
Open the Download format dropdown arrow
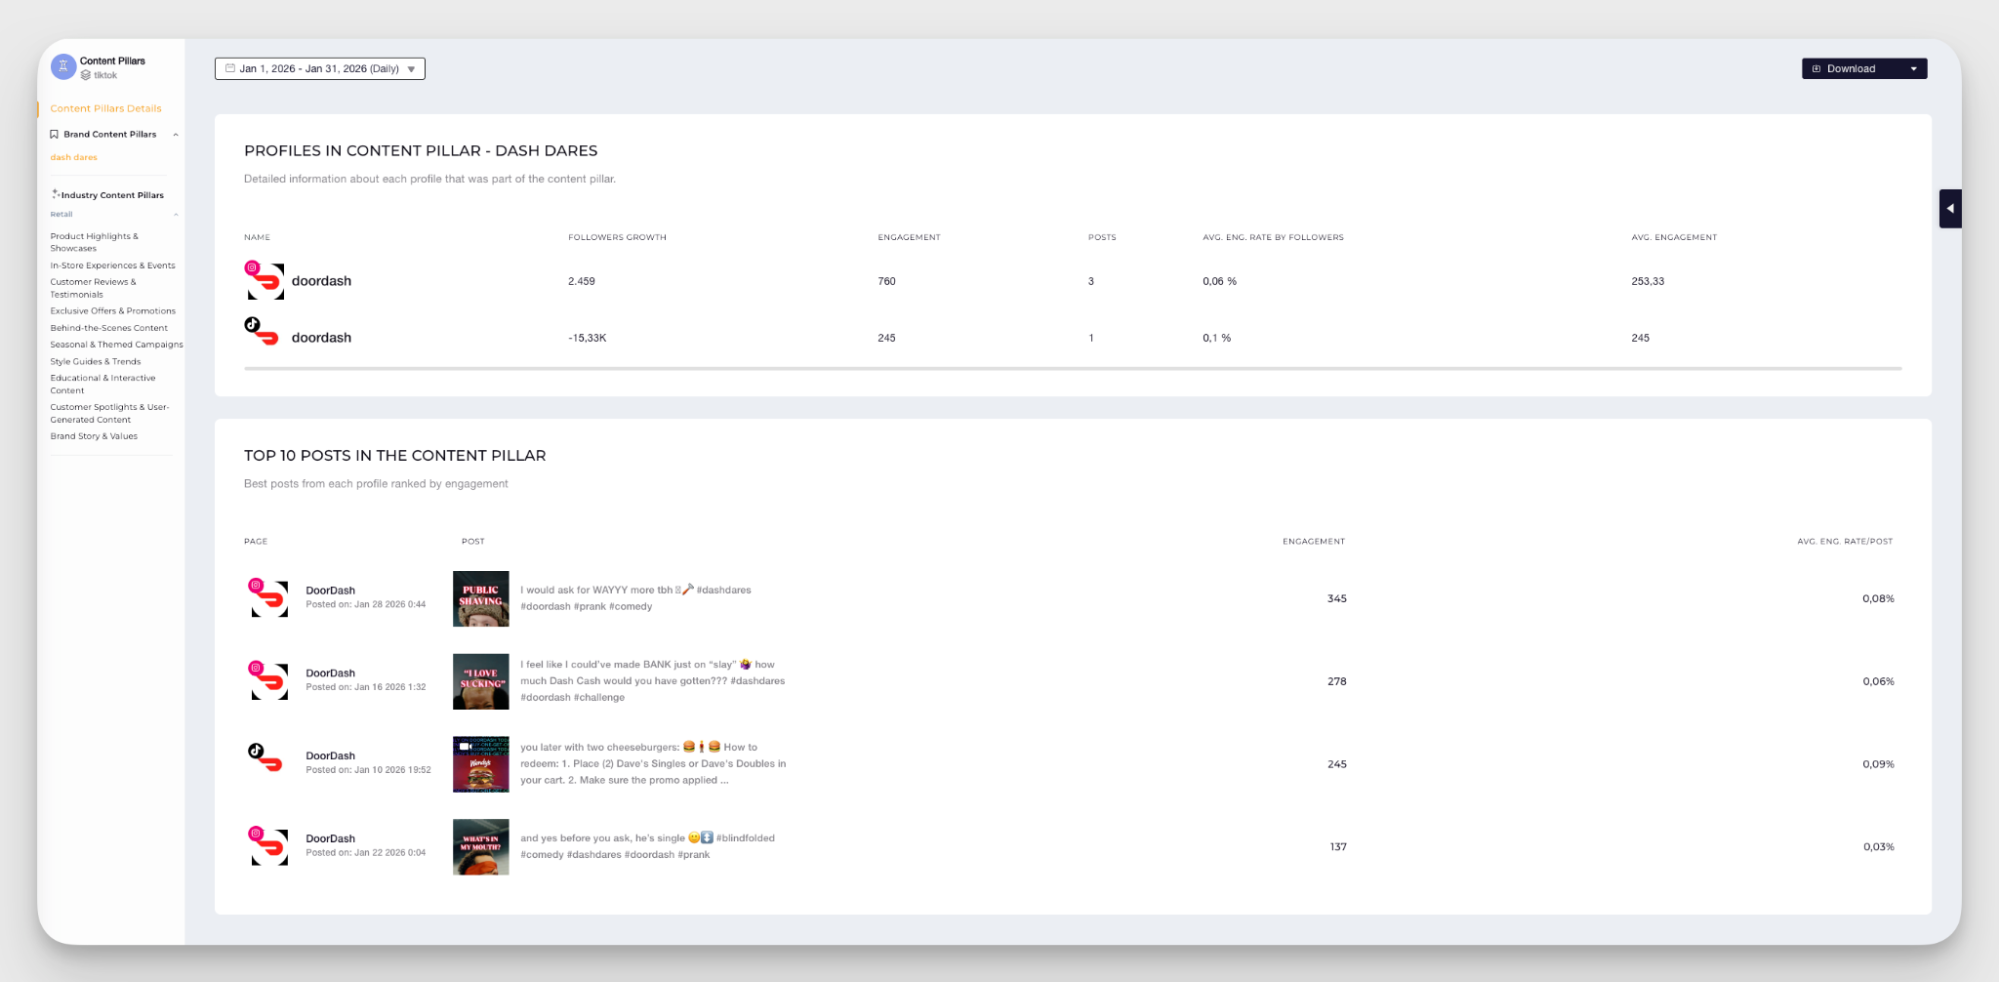(x=1914, y=68)
